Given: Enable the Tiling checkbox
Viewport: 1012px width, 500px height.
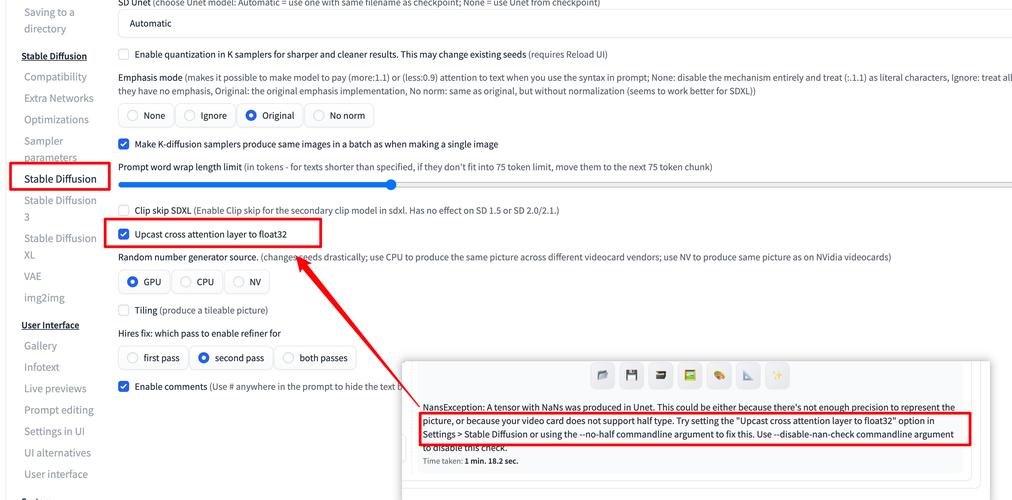Looking at the screenshot, I should [124, 310].
